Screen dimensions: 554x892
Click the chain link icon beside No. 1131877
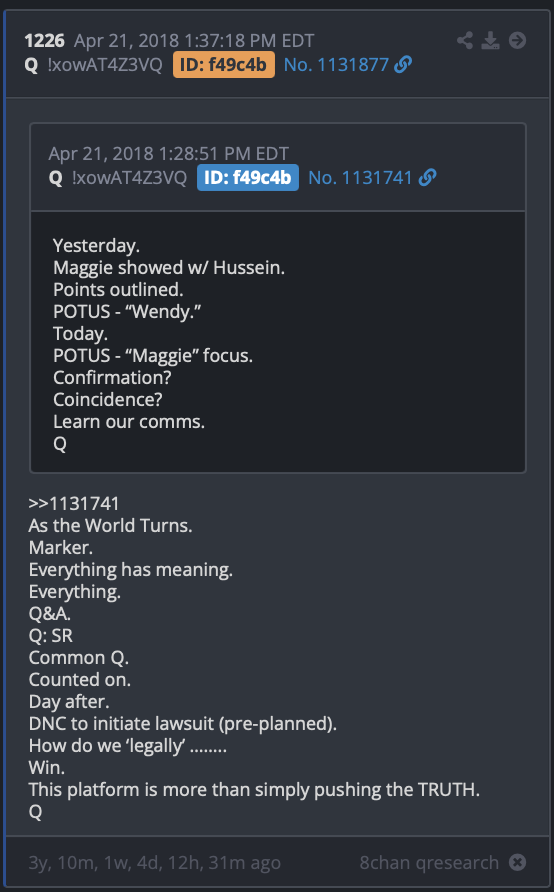coord(403,65)
